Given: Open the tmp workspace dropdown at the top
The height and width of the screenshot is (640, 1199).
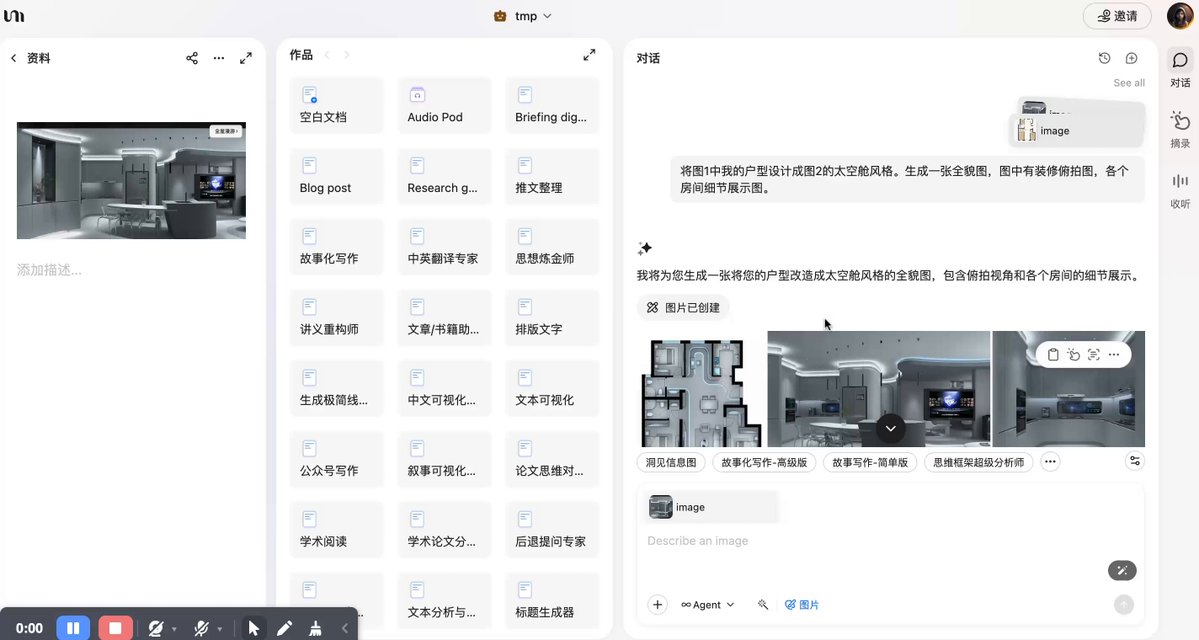Looking at the screenshot, I should (523, 16).
